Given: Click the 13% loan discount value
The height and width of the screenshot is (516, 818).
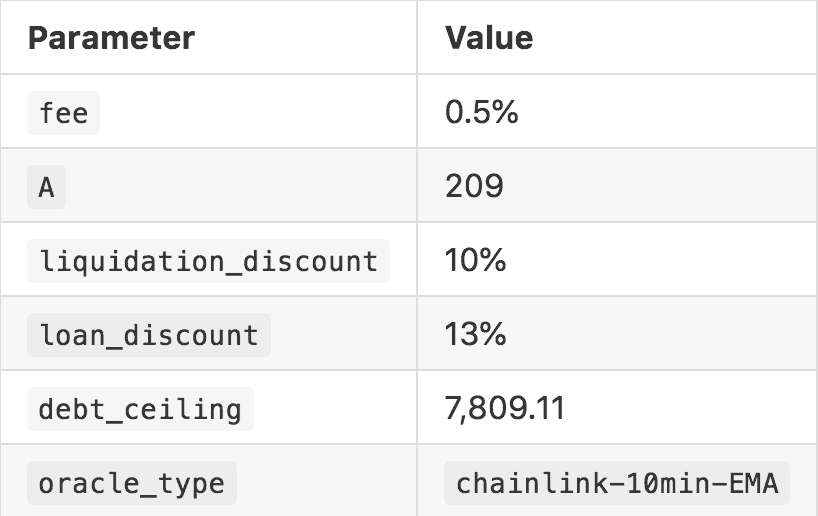Looking at the screenshot, I should [x=476, y=335].
